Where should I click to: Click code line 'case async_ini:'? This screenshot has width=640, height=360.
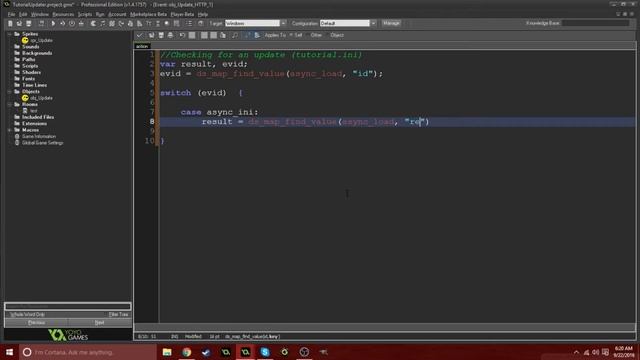click(220, 112)
